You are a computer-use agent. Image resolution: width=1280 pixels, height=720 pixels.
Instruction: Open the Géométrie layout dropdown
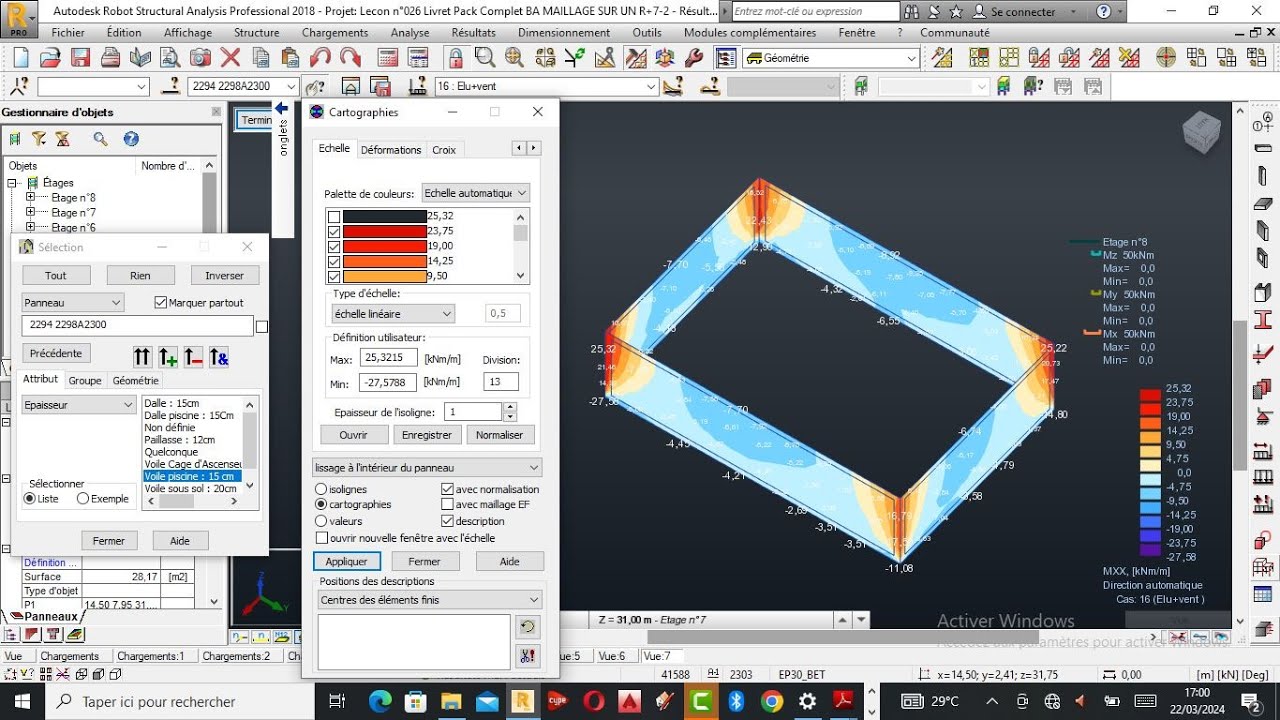(831, 58)
